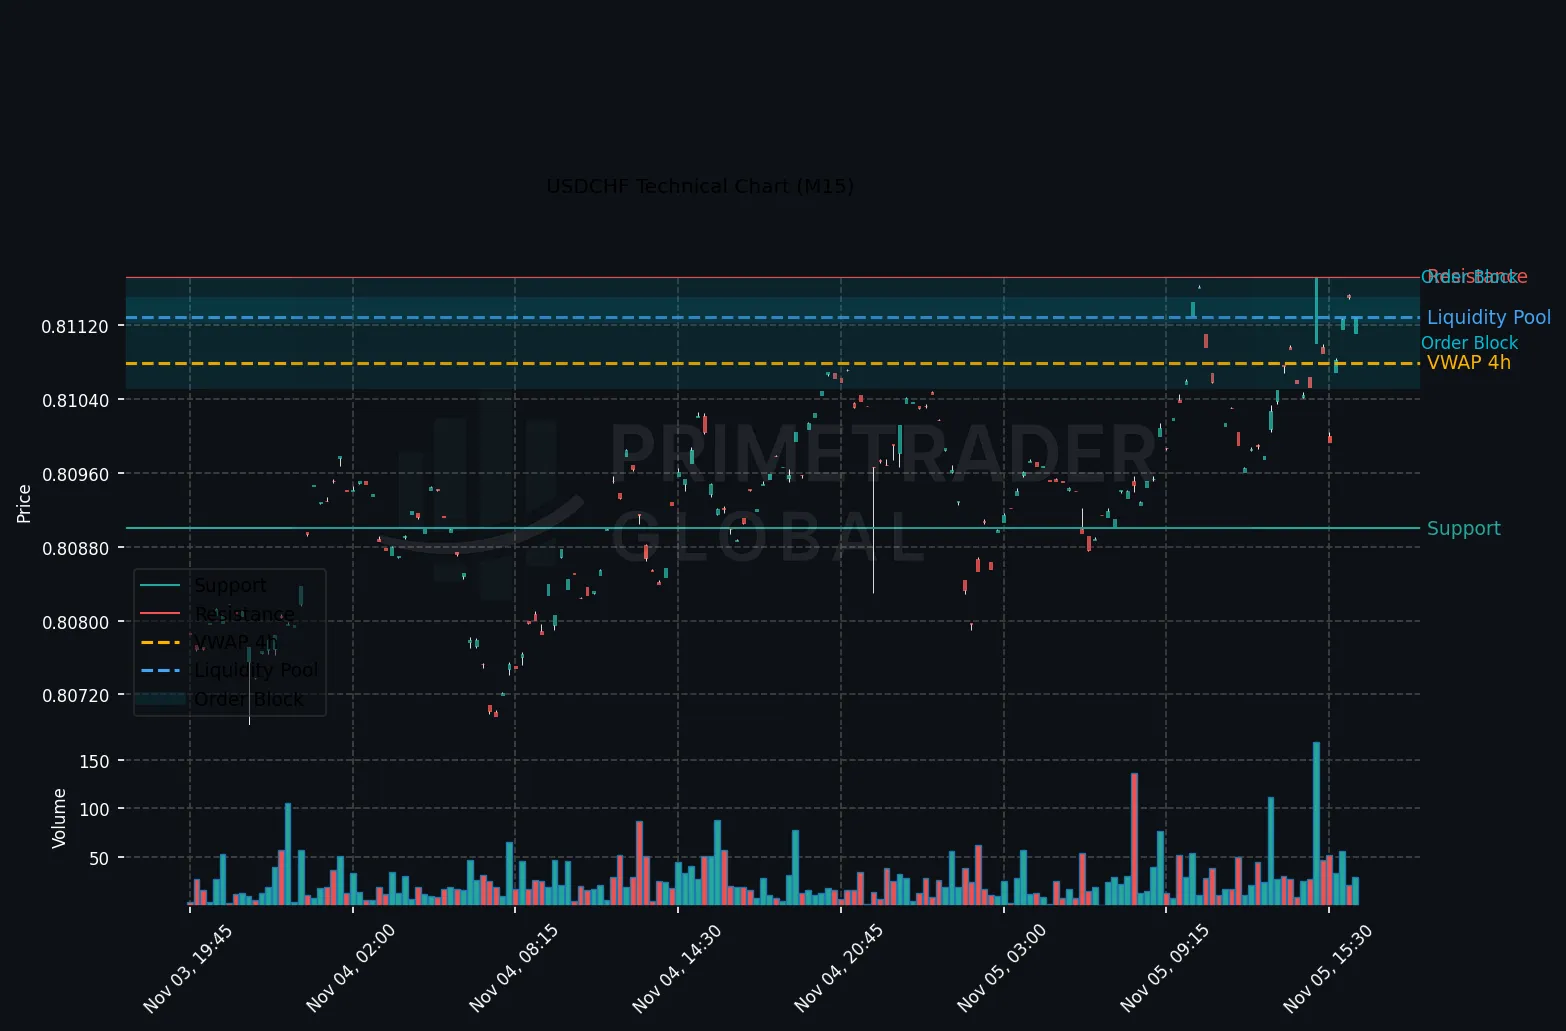1566x1031 pixels.
Task: Click the green Support line sample in the legend
Action: [x=160, y=585]
